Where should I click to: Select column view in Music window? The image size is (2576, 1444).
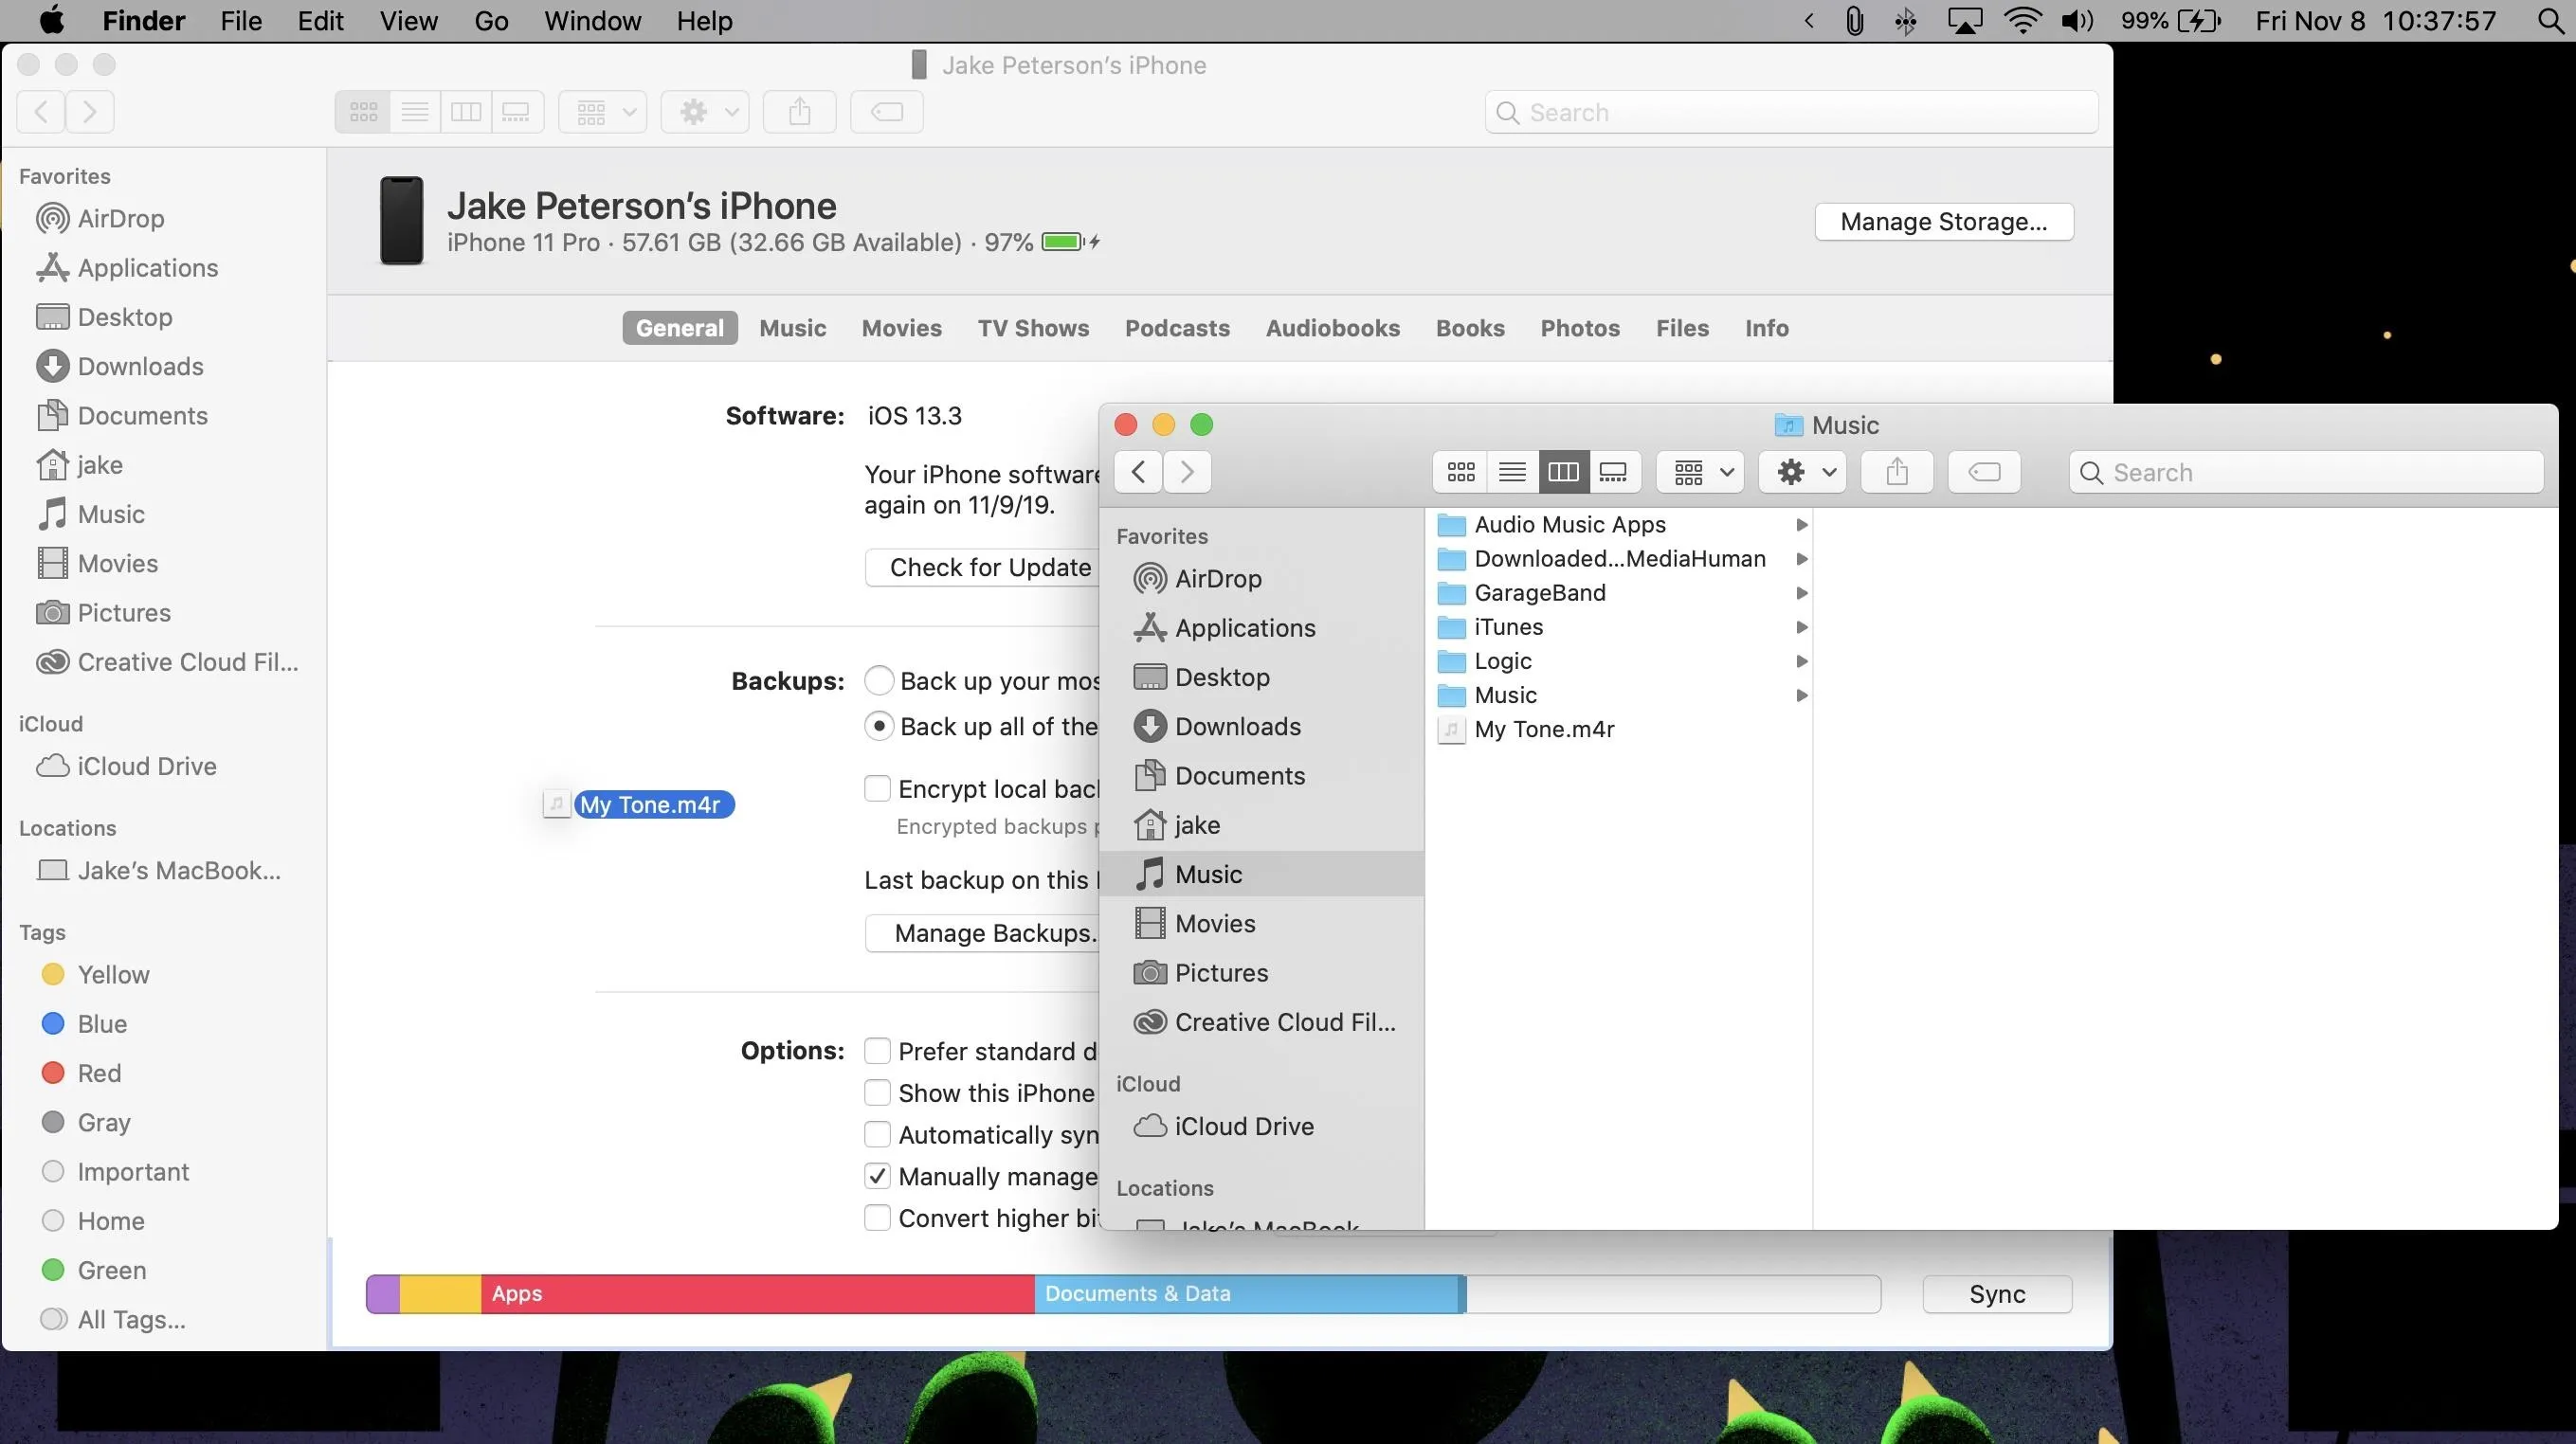click(1563, 472)
